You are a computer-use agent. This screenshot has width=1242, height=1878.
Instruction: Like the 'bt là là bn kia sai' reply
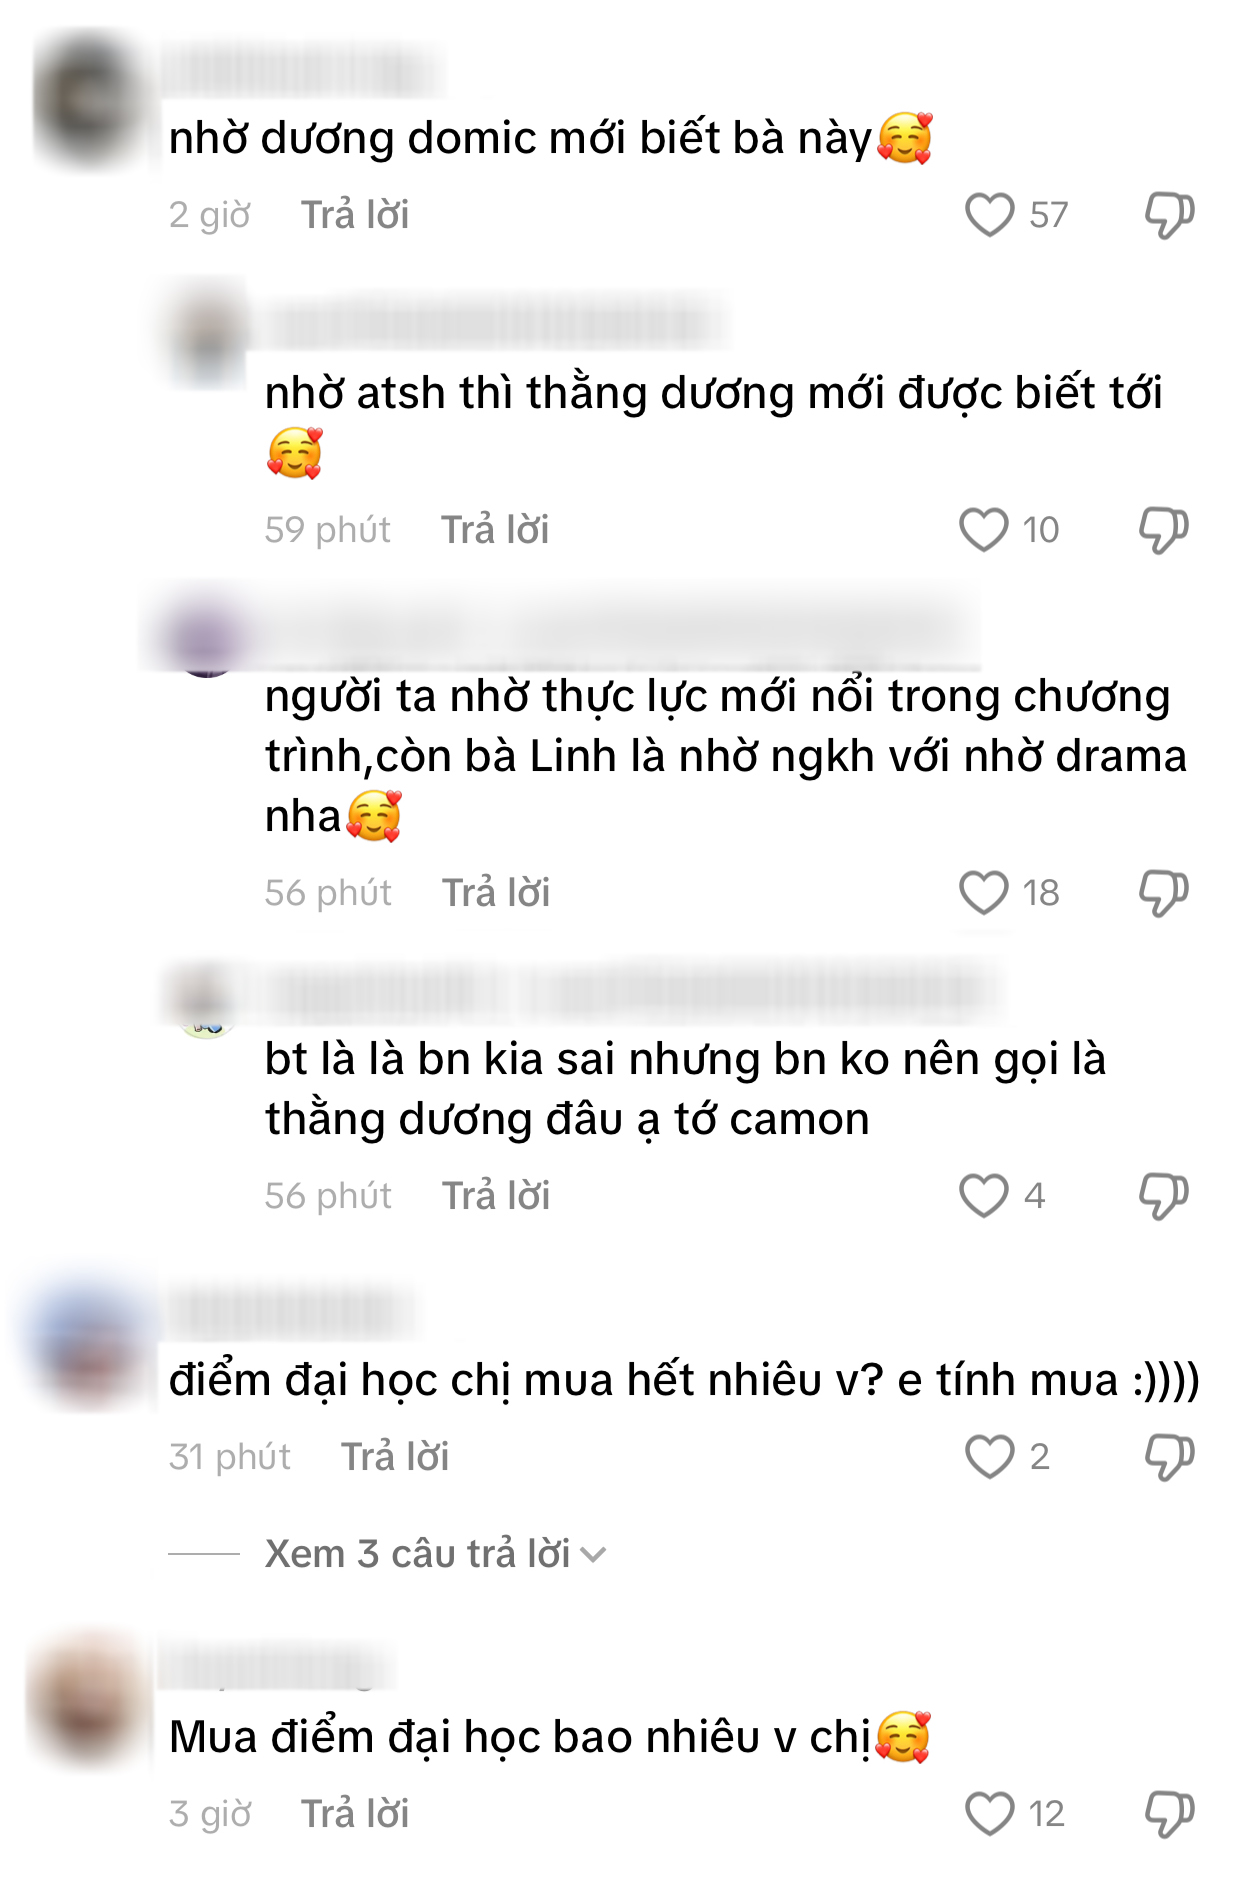pyautogui.click(x=983, y=1196)
